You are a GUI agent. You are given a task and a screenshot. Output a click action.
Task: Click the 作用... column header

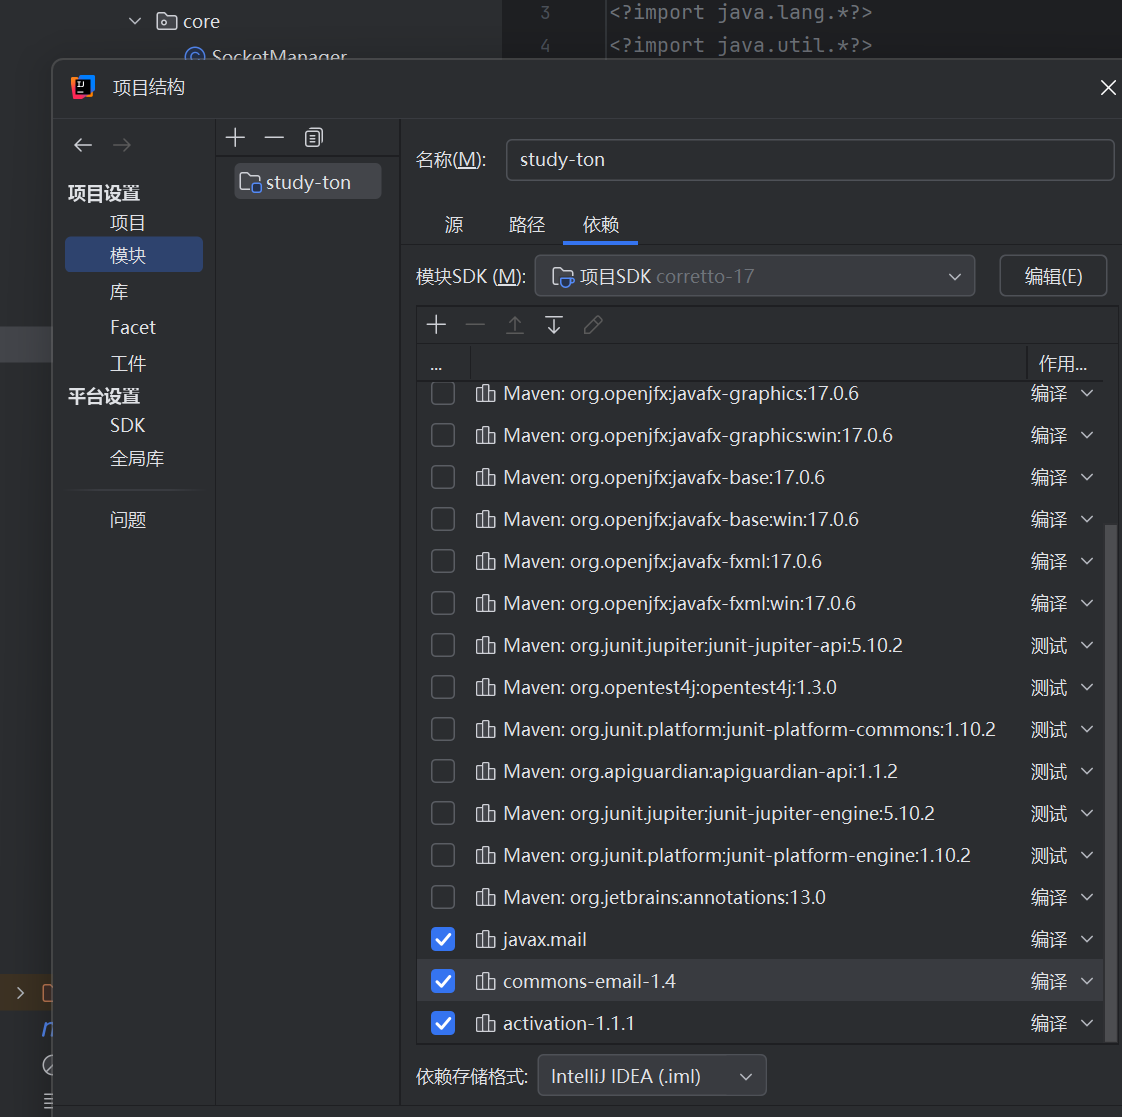click(x=1063, y=364)
